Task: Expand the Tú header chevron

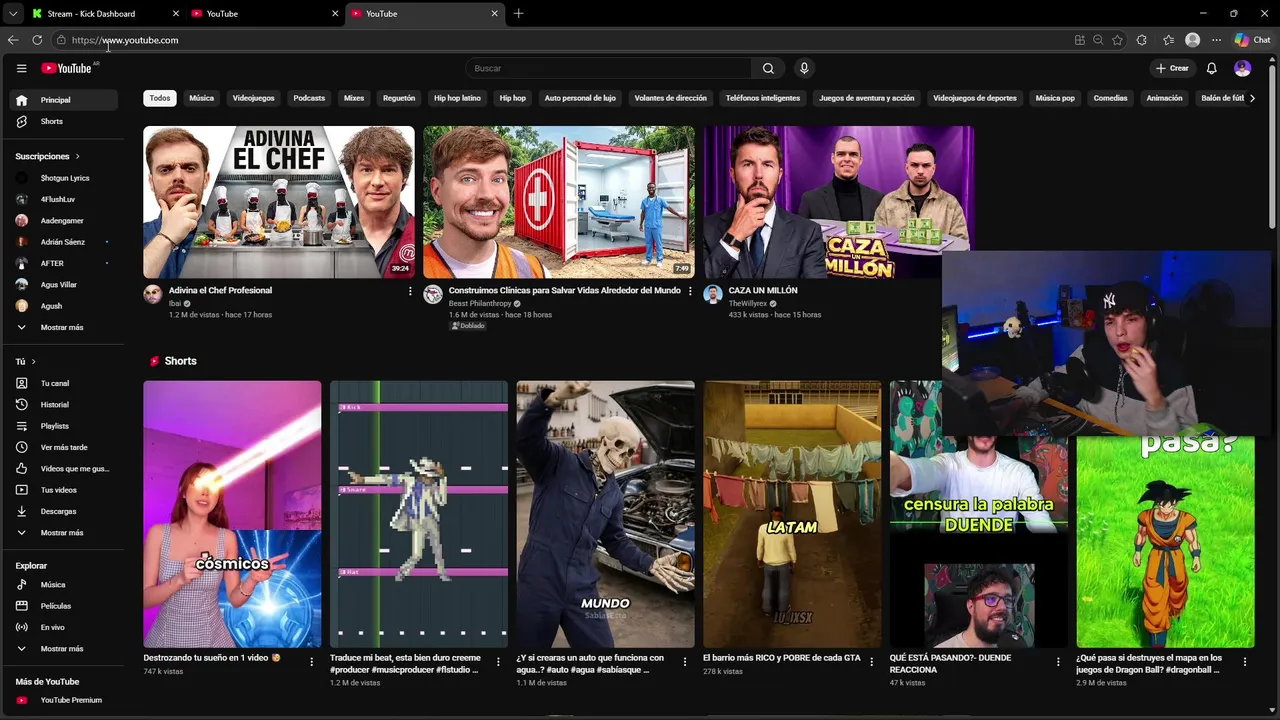Action: (33, 362)
